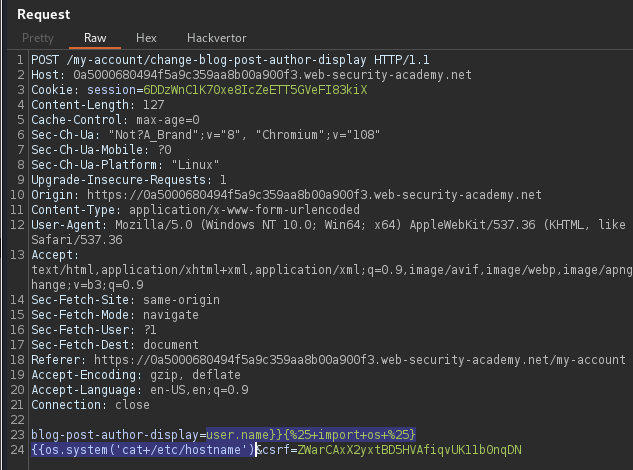This screenshot has width=633, height=470.
Task: Click the Origin header URL
Action: 314,195
